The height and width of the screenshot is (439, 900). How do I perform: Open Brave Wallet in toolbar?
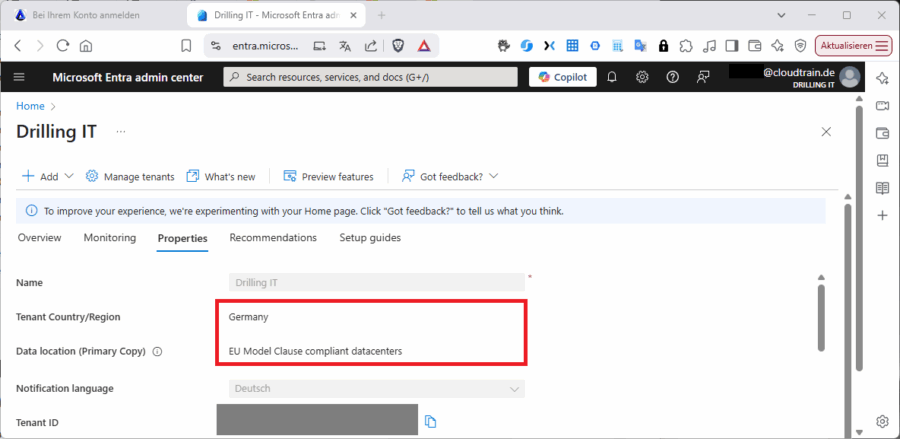pos(755,46)
